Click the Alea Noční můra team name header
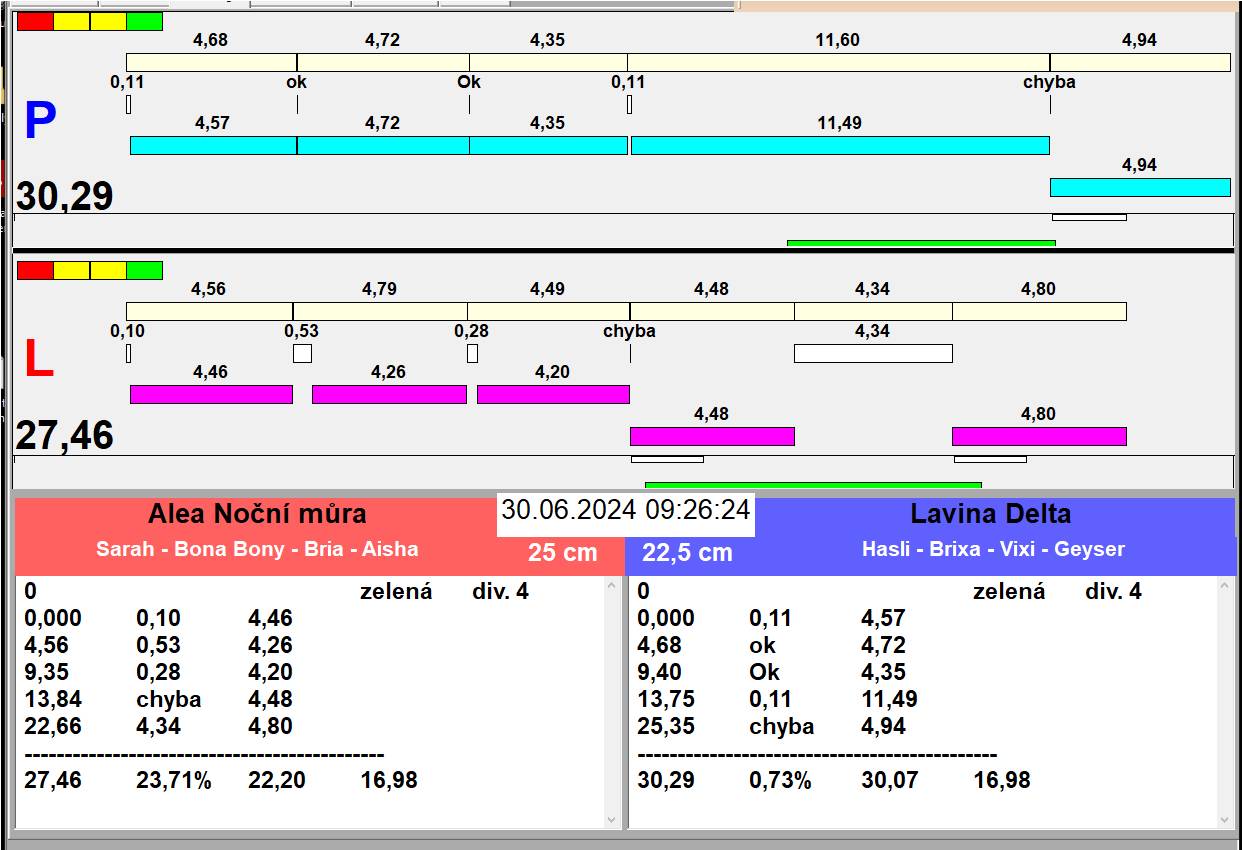The height and width of the screenshot is (850, 1242). (257, 514)
